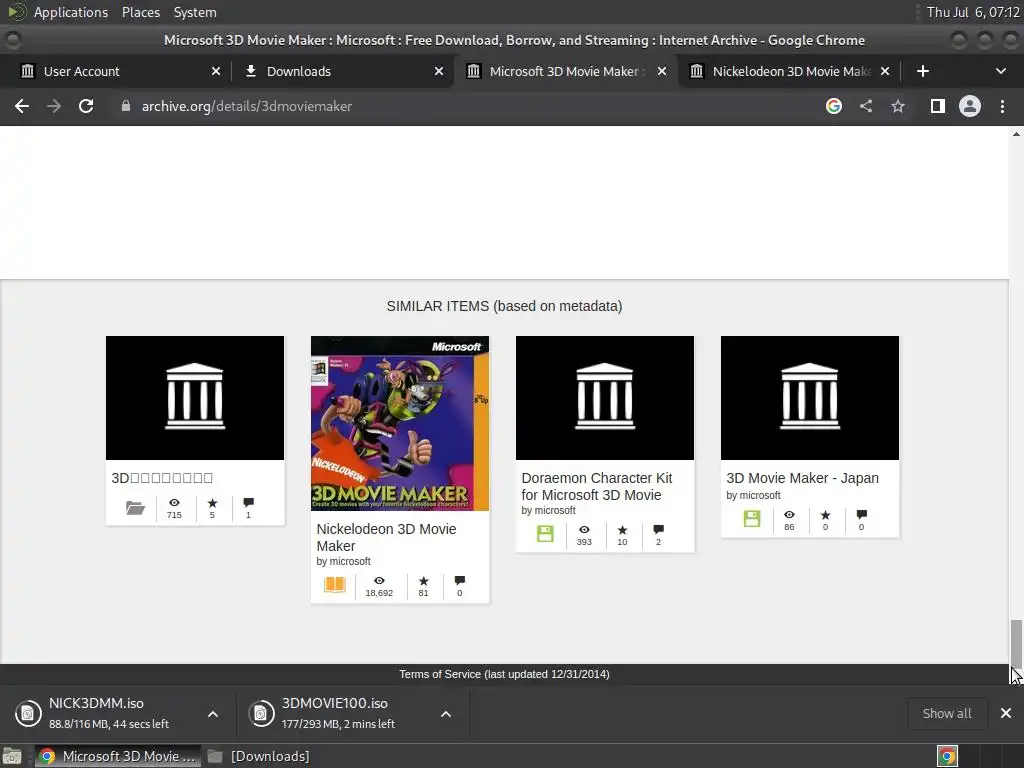Open the Chrome profile avatar
Screen dimensions: 1024x768
coord(970,106)
